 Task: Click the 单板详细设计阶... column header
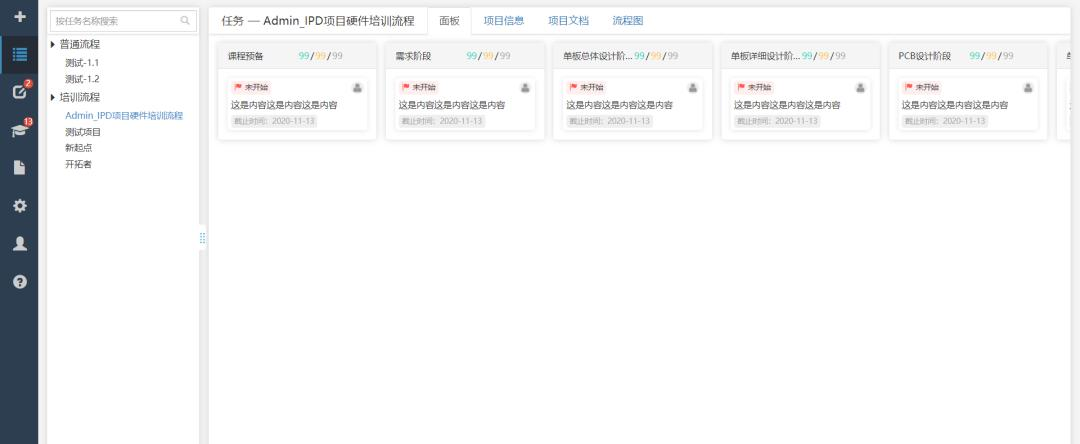coord(800,56)
